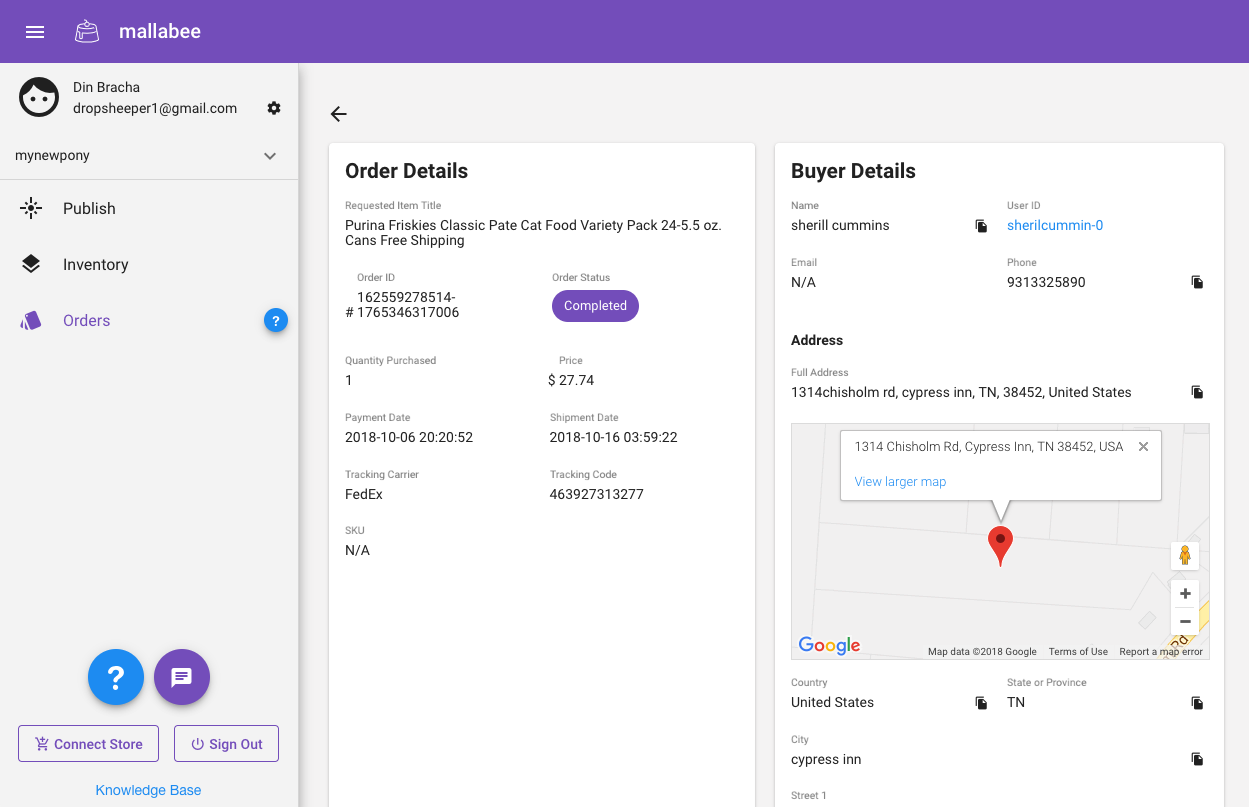Close the map address popup
The height and width of the screenshot is (807, 1249).
1143,447
